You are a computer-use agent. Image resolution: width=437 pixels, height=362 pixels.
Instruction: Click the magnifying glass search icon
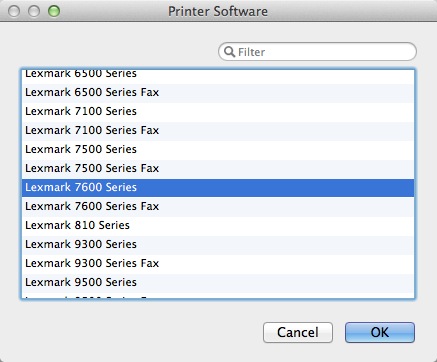coord(229,52)
